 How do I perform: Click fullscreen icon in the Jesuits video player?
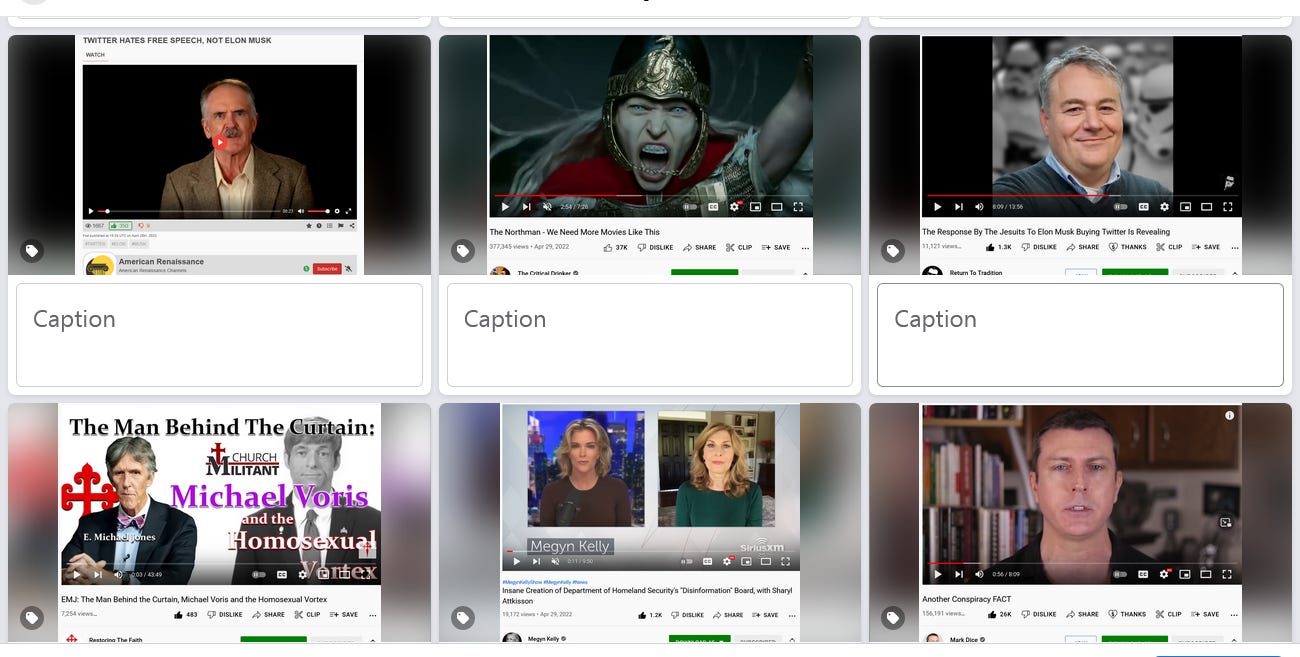pos(1228,207)
